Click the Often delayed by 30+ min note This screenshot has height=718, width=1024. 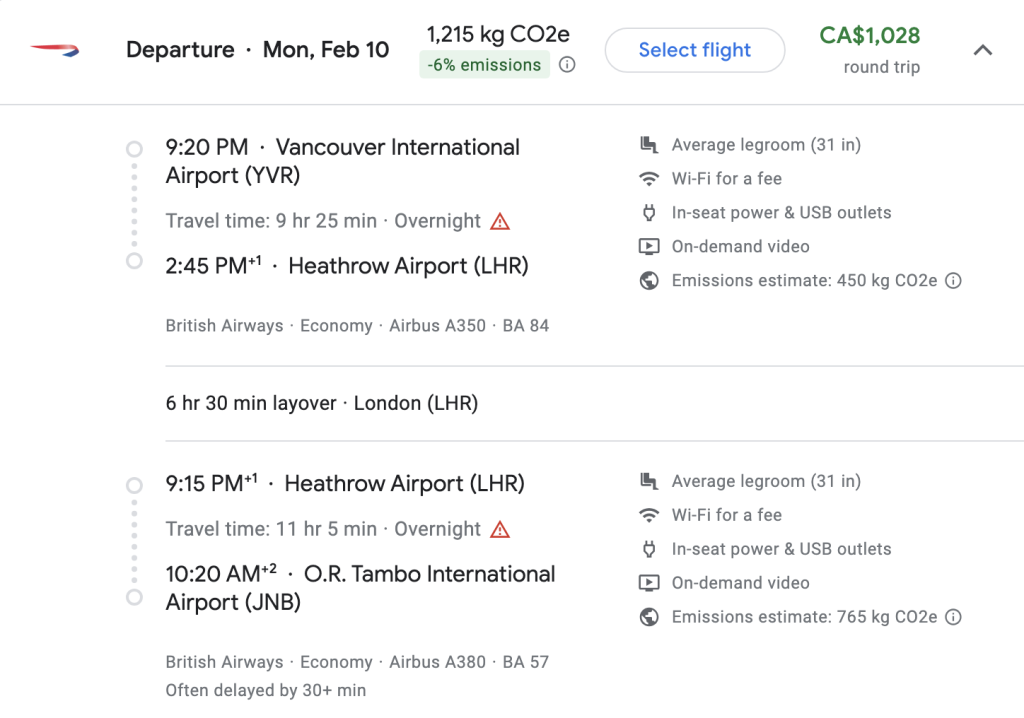(266, 690)
